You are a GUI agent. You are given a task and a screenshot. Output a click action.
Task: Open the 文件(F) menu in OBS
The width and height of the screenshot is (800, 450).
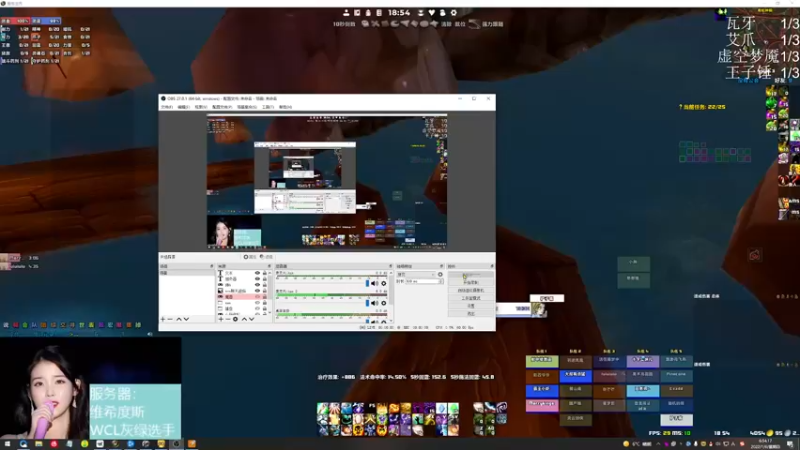(x=167, y=107)
